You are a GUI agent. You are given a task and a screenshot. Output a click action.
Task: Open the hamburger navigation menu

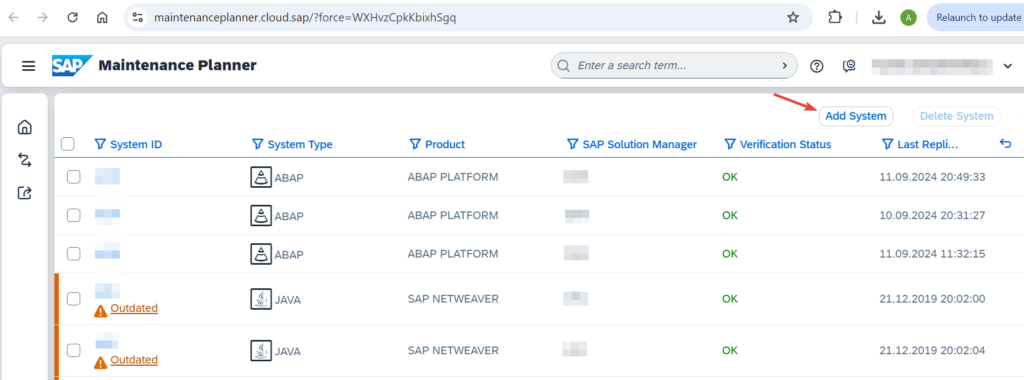point(28,66)
